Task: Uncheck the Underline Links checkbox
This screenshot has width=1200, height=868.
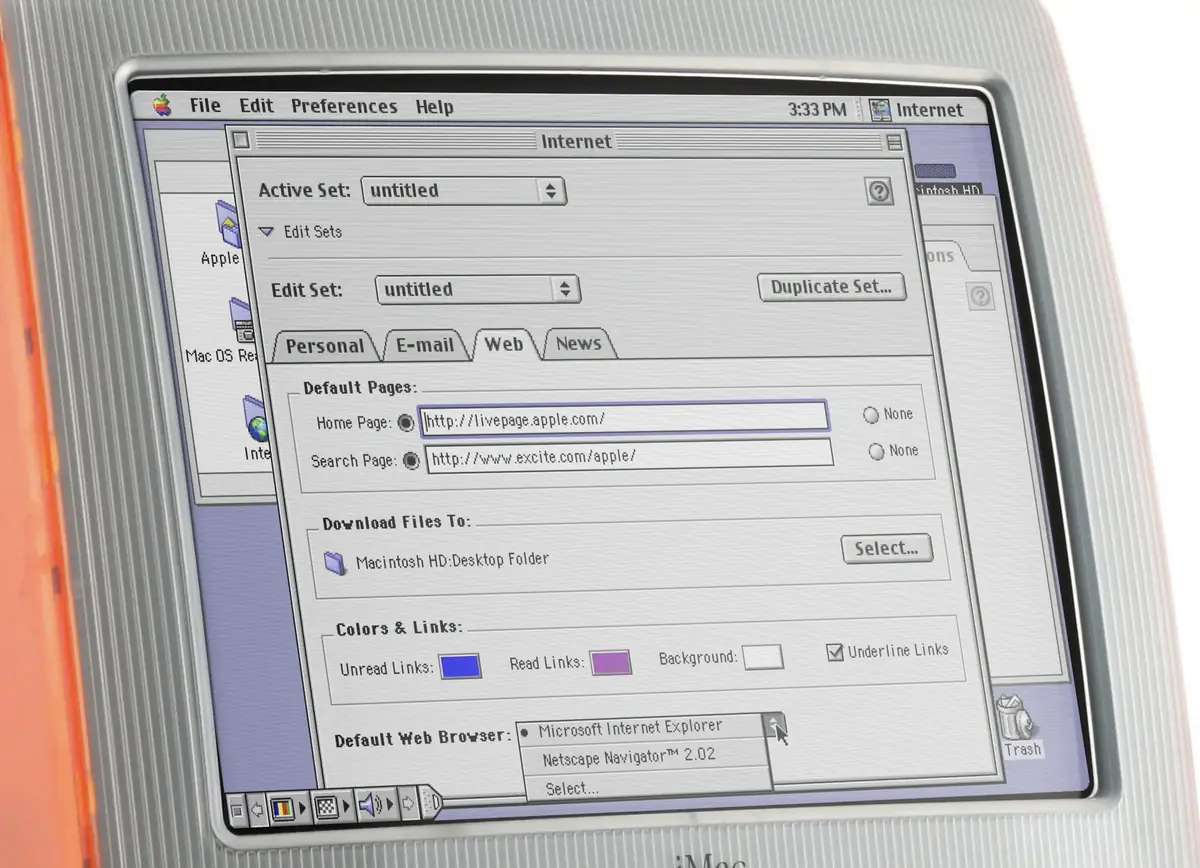Action: pos(835,652)
